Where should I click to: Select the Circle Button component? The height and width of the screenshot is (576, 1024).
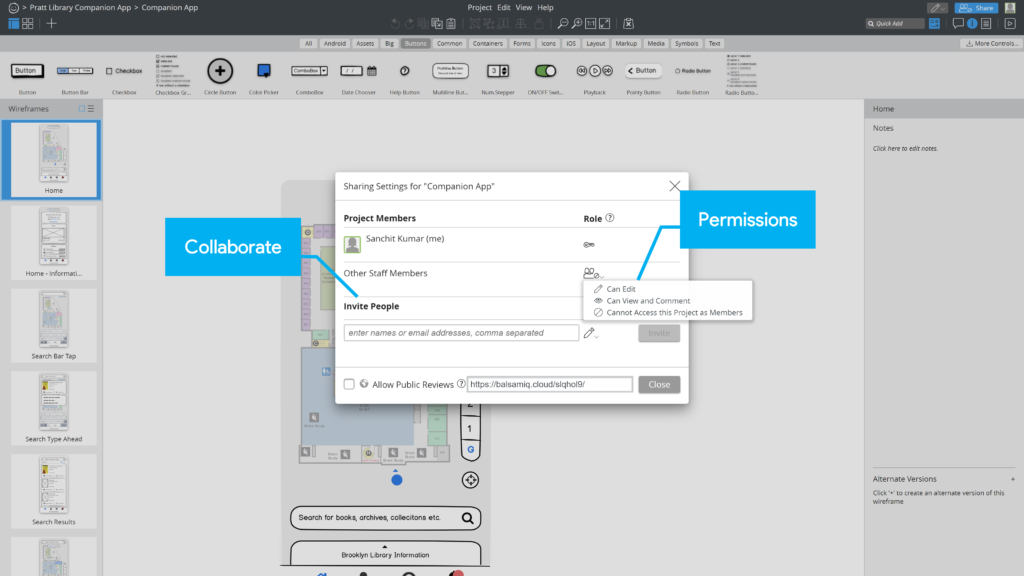click(x=220, y=71)
